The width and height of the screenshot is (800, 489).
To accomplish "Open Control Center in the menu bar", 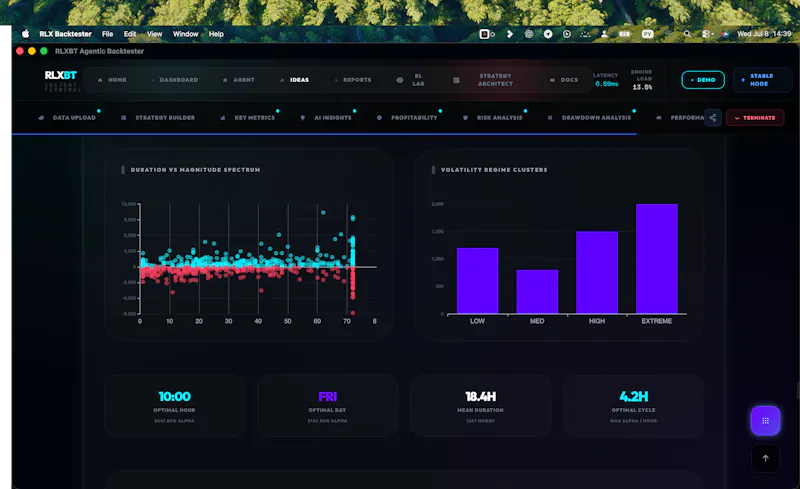I will 707,34.
